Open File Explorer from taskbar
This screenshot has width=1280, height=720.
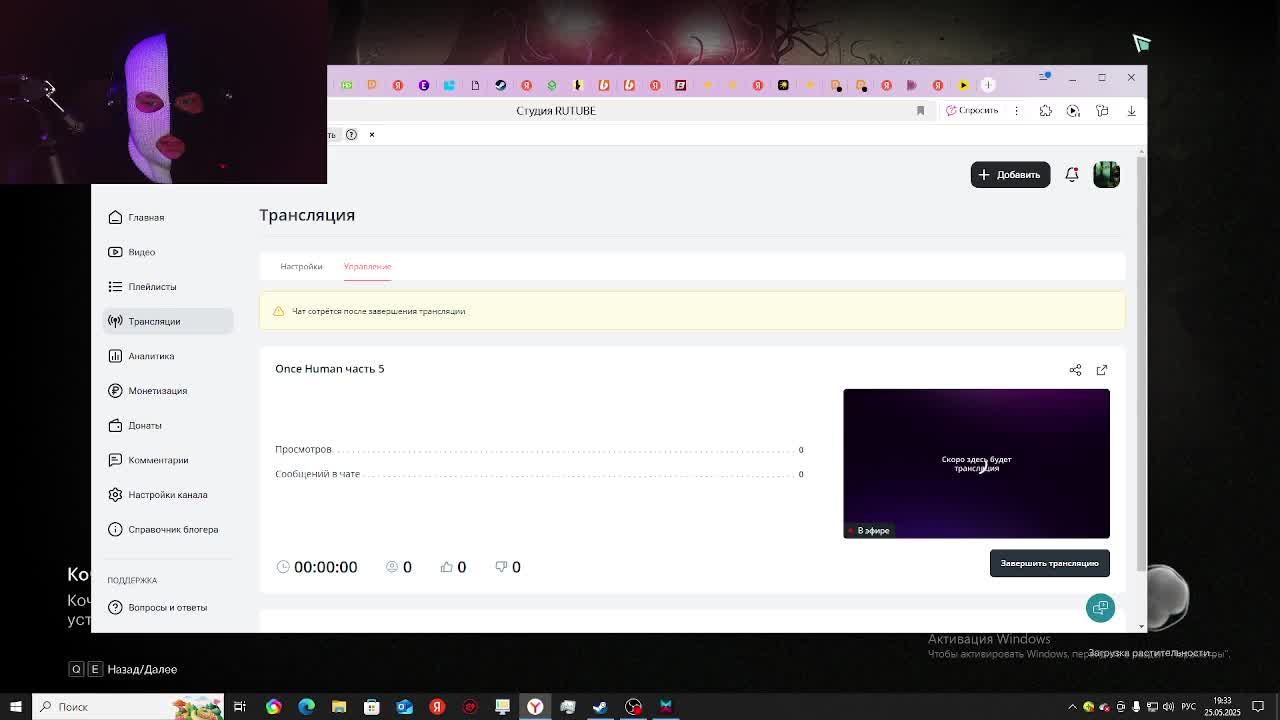[x=339, y=707]
